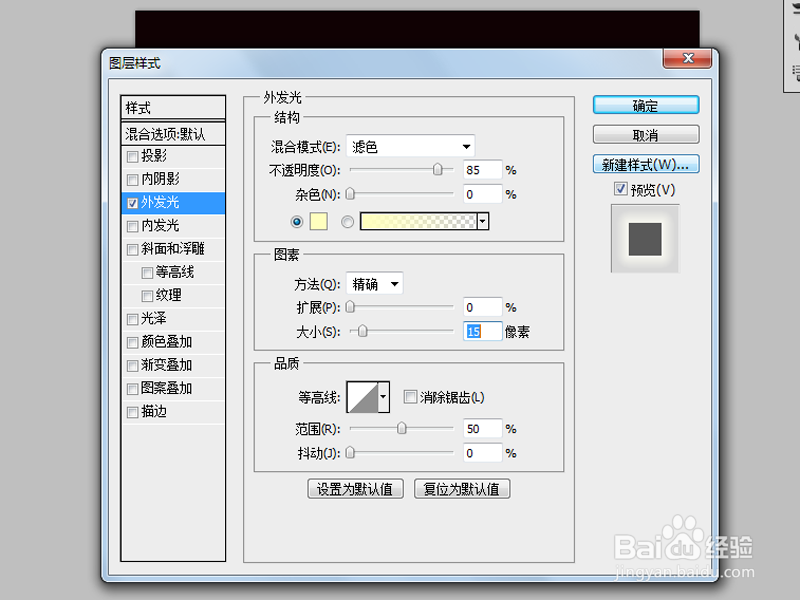Click the 范围 range slider handle
This screenshot has height=600, width=800.
tap(402, 428)
